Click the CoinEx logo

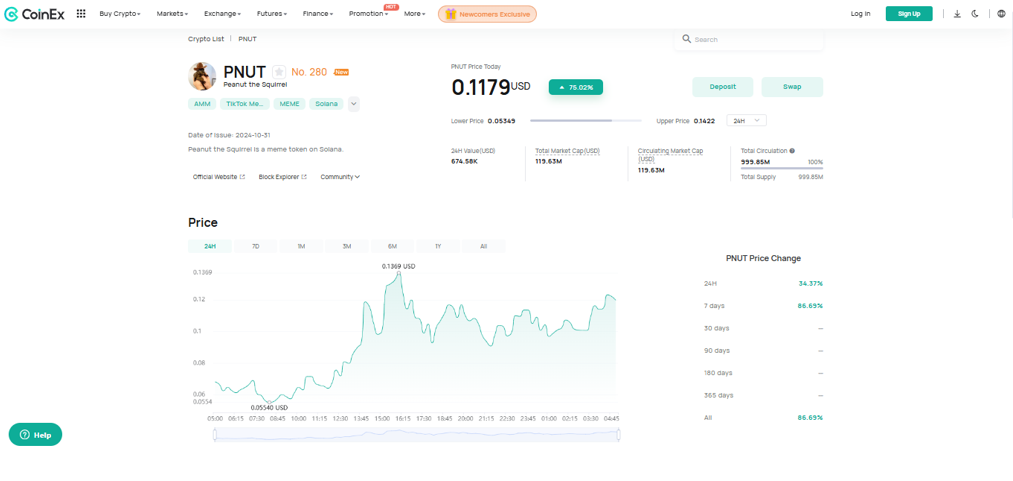(34, 14)
